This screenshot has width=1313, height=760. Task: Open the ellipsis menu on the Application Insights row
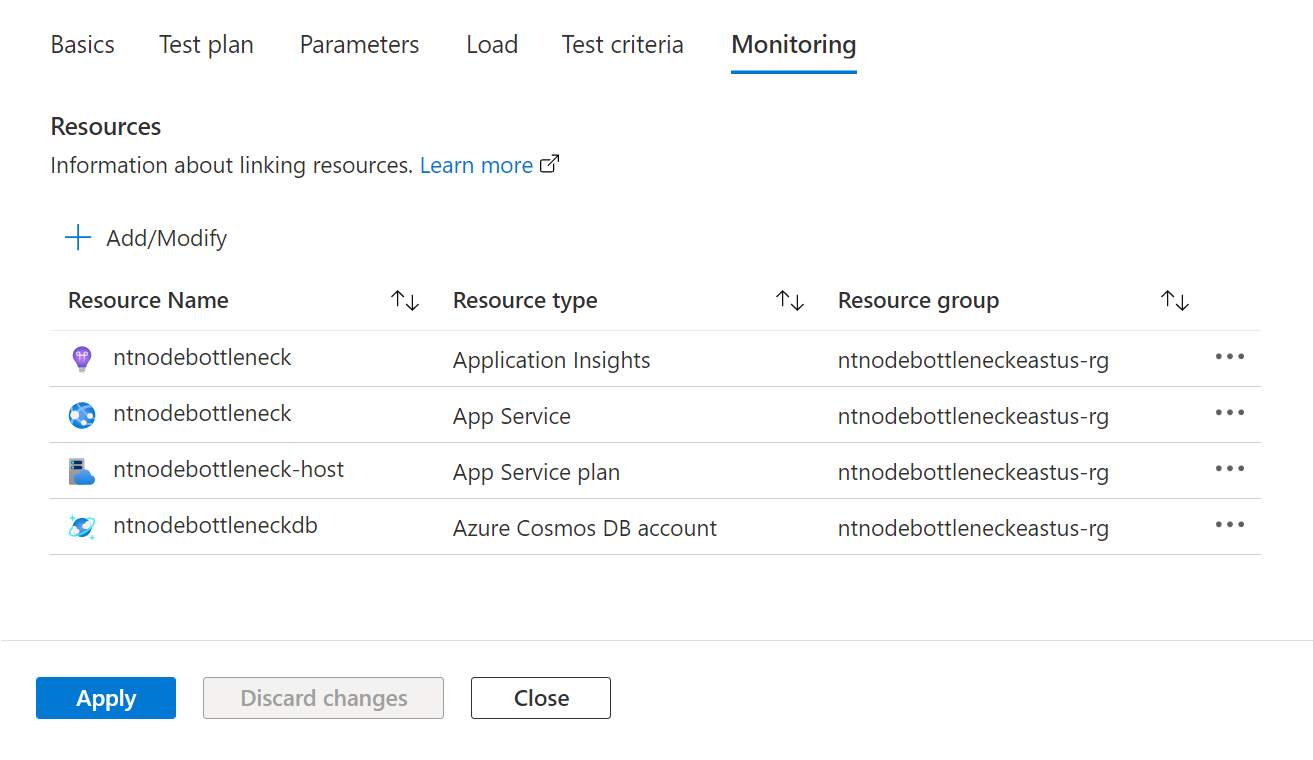1229,357
